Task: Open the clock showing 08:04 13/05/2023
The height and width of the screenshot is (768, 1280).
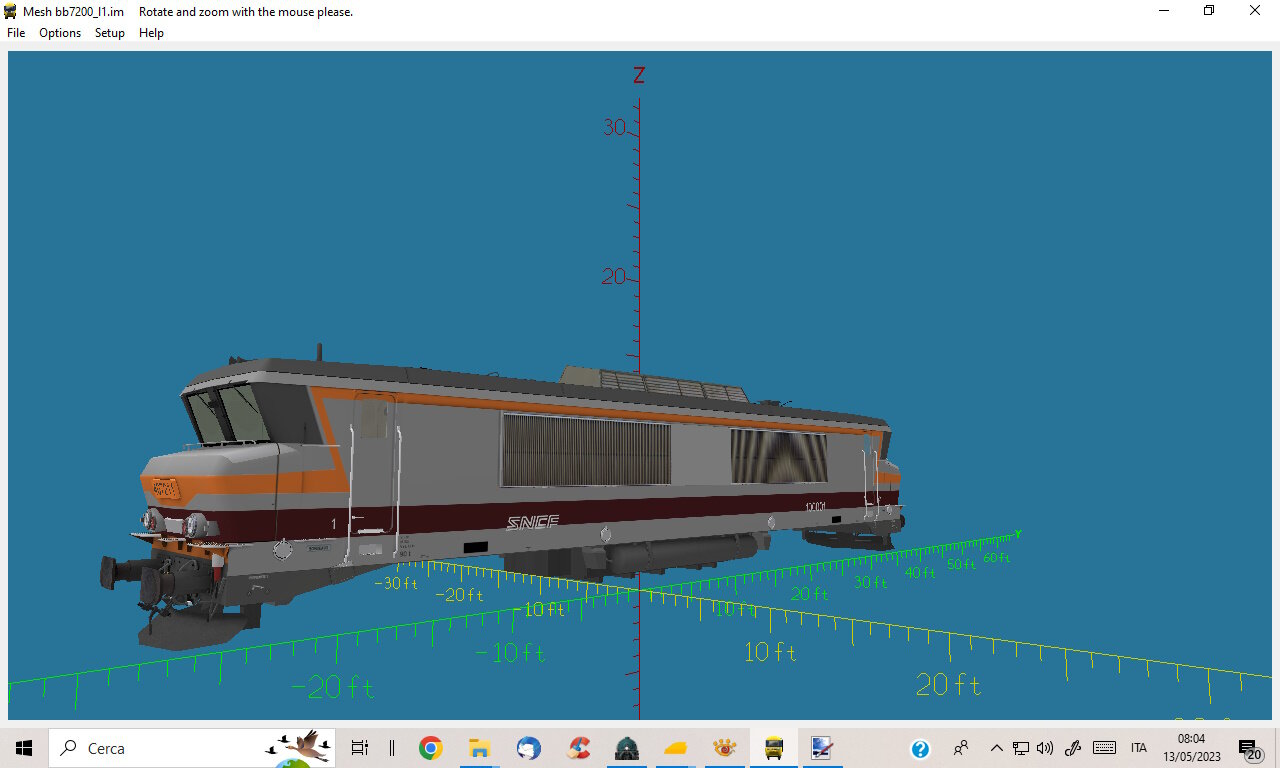Action: pos(1192,748)
